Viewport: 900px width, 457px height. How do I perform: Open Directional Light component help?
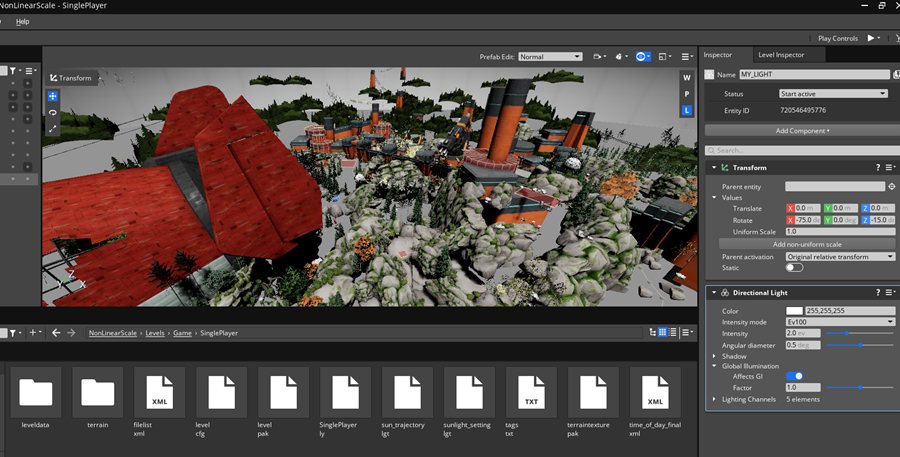point(878,292)
